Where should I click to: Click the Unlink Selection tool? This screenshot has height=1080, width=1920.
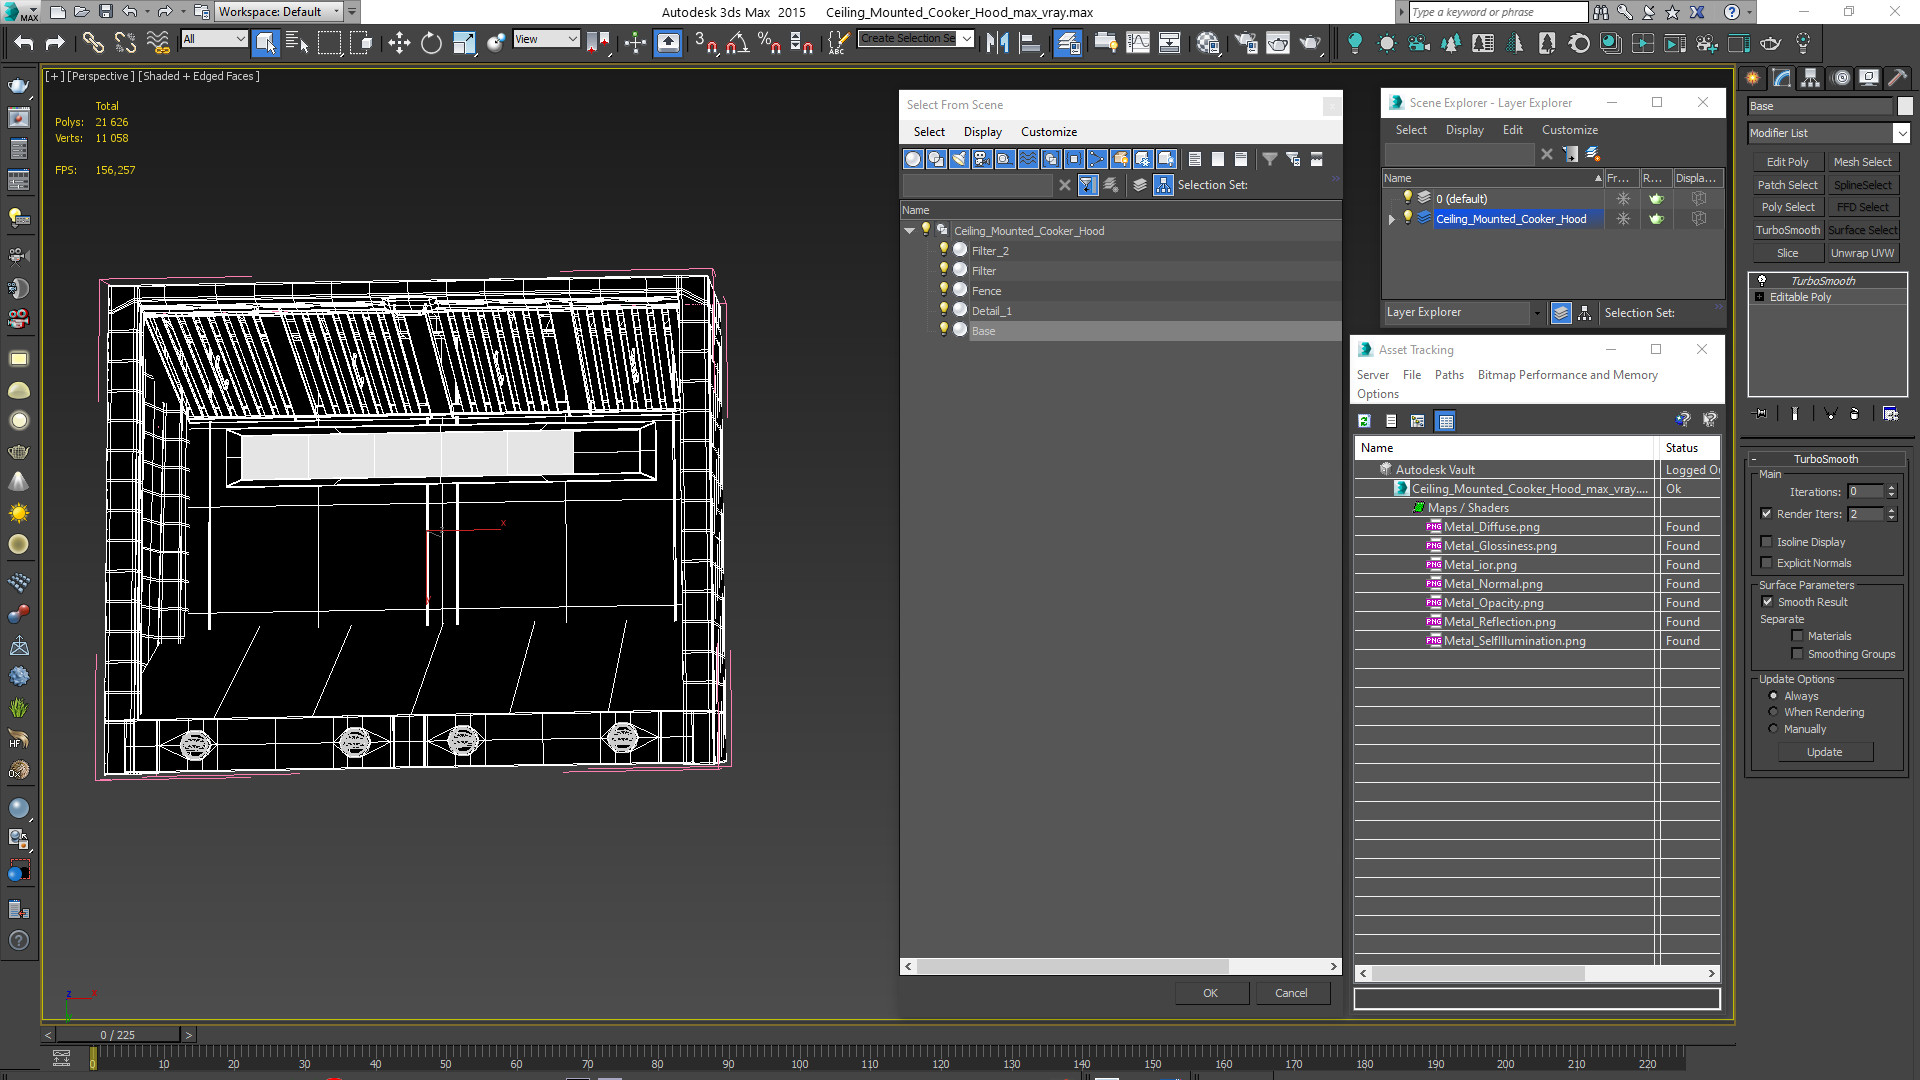coord(125,42)
